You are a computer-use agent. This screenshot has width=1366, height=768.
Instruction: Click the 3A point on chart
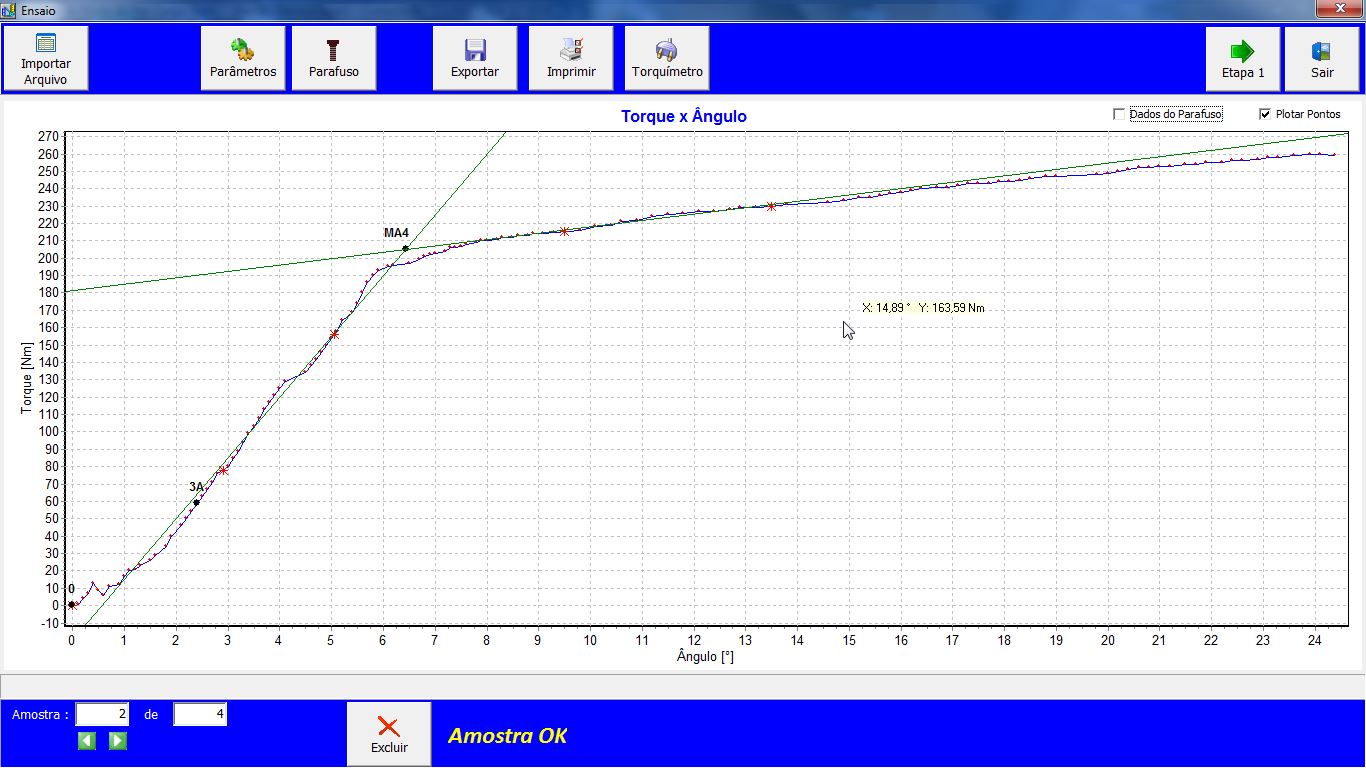tap(196, 502)
